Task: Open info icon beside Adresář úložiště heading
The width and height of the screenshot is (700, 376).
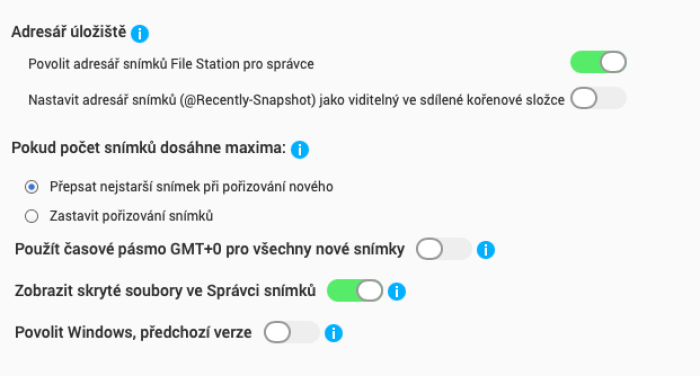Action: [x=140, y=33]
